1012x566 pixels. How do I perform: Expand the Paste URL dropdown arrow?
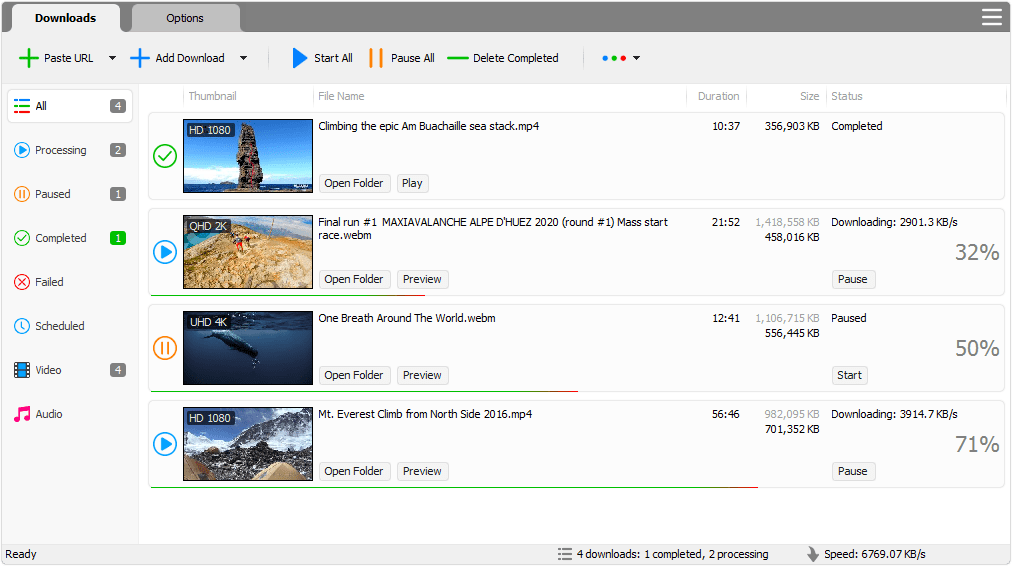click(112, 58)
